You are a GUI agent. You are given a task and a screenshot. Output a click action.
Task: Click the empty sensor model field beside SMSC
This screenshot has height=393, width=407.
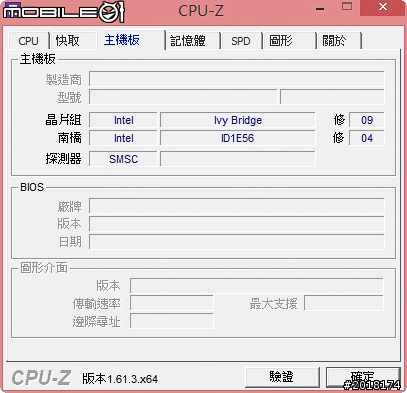click(238, 159)
